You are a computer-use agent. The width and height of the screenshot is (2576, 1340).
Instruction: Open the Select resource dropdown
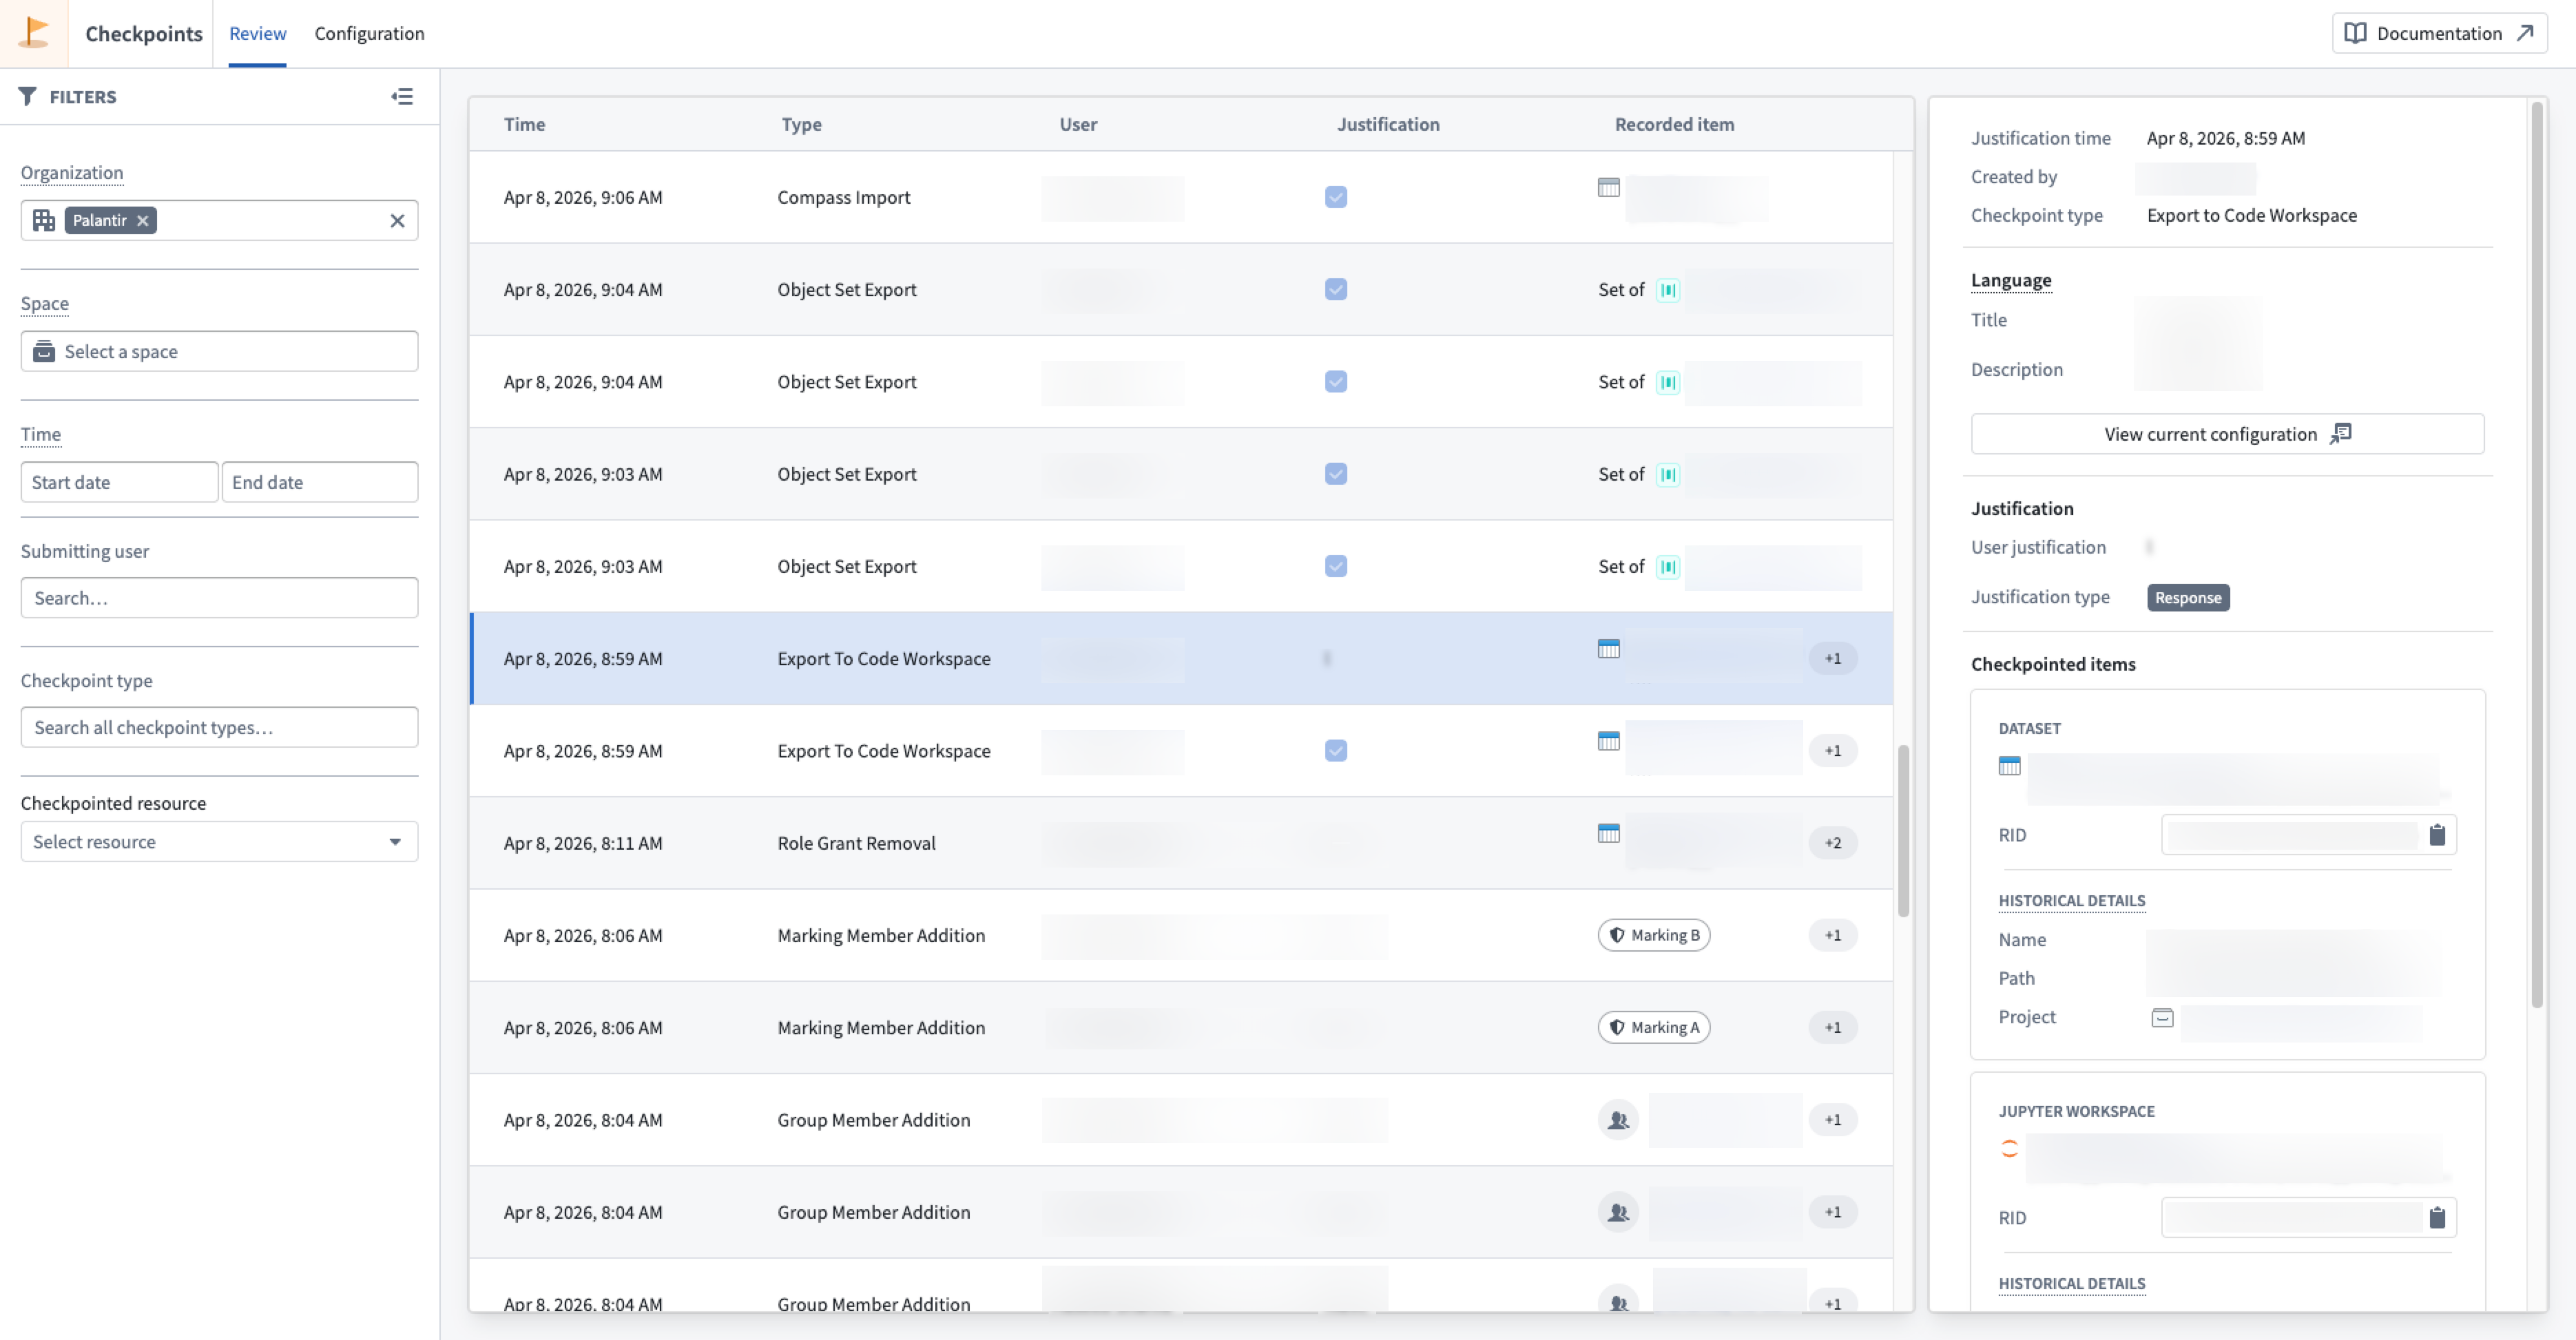tap(219, 841)
